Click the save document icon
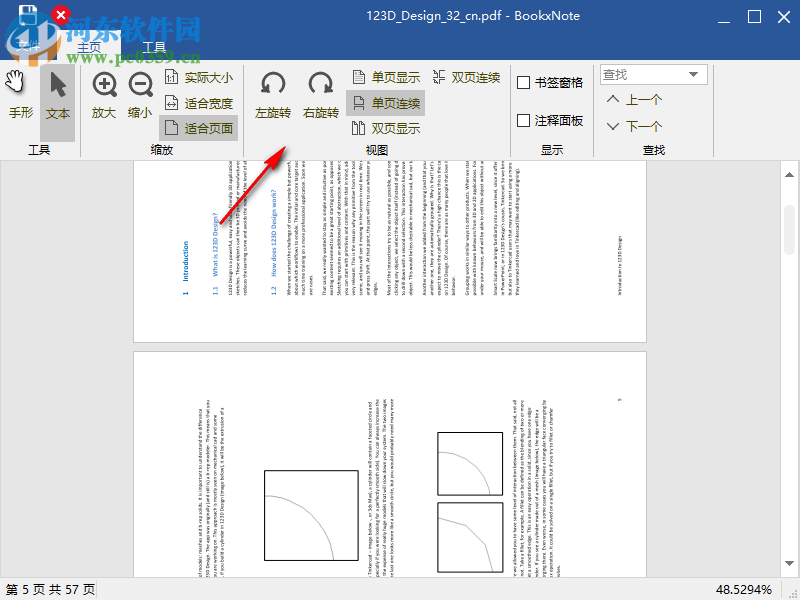800x600 pixels. pyautogui.click(x=30, y=12)
